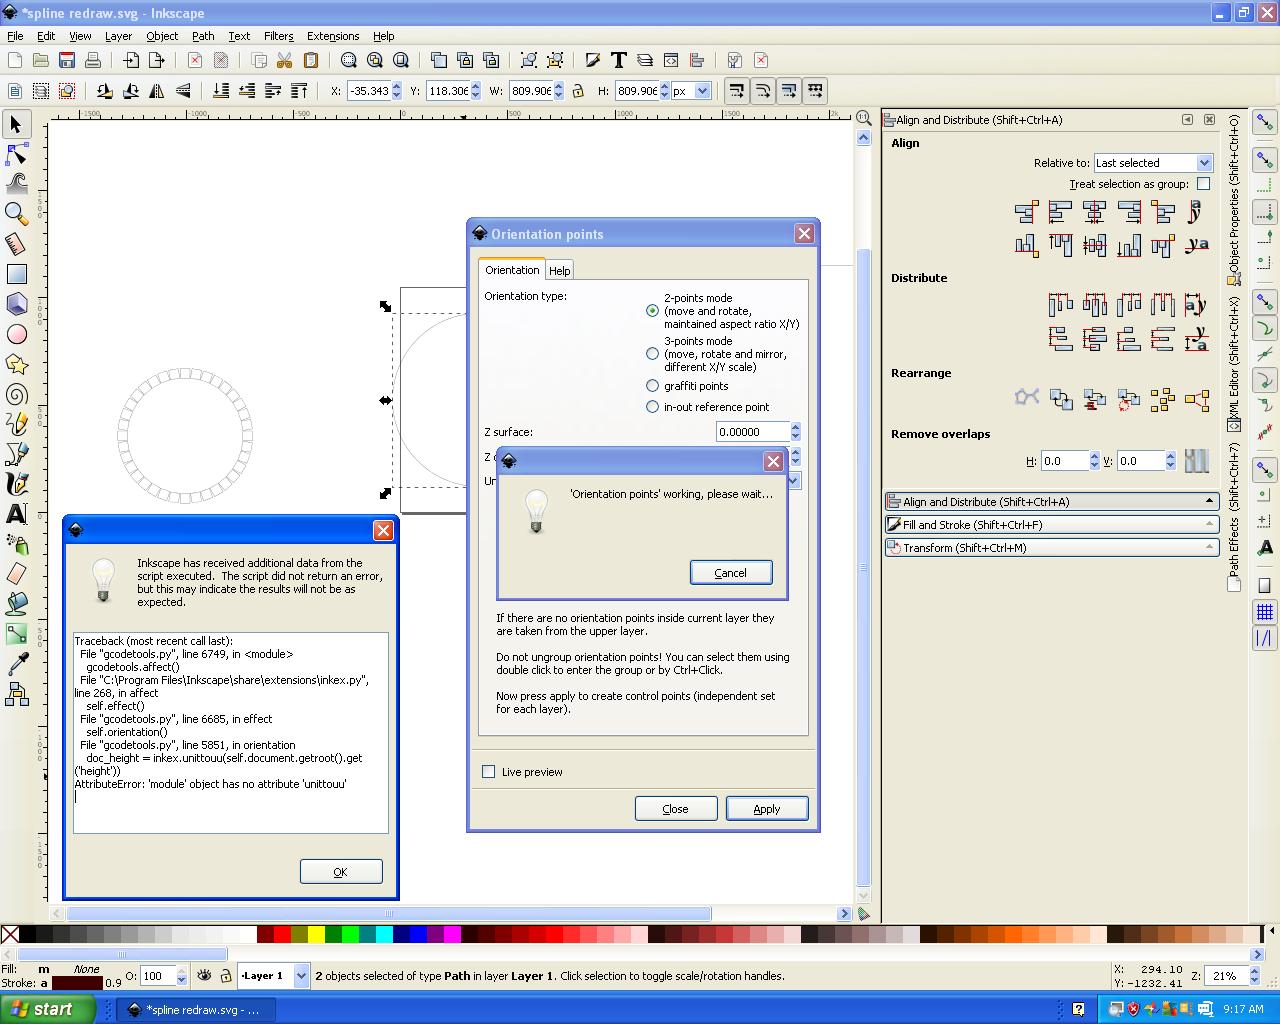Open the Extensions menu
Screen dimensions: 1280x1024
point(333,36)
